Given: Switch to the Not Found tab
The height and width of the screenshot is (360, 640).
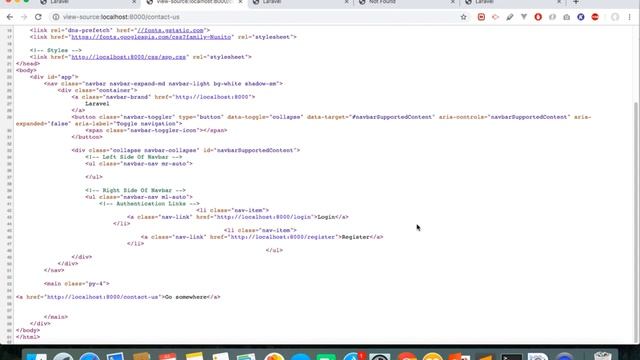Looking at the screenshot, I should pos(407,2).
